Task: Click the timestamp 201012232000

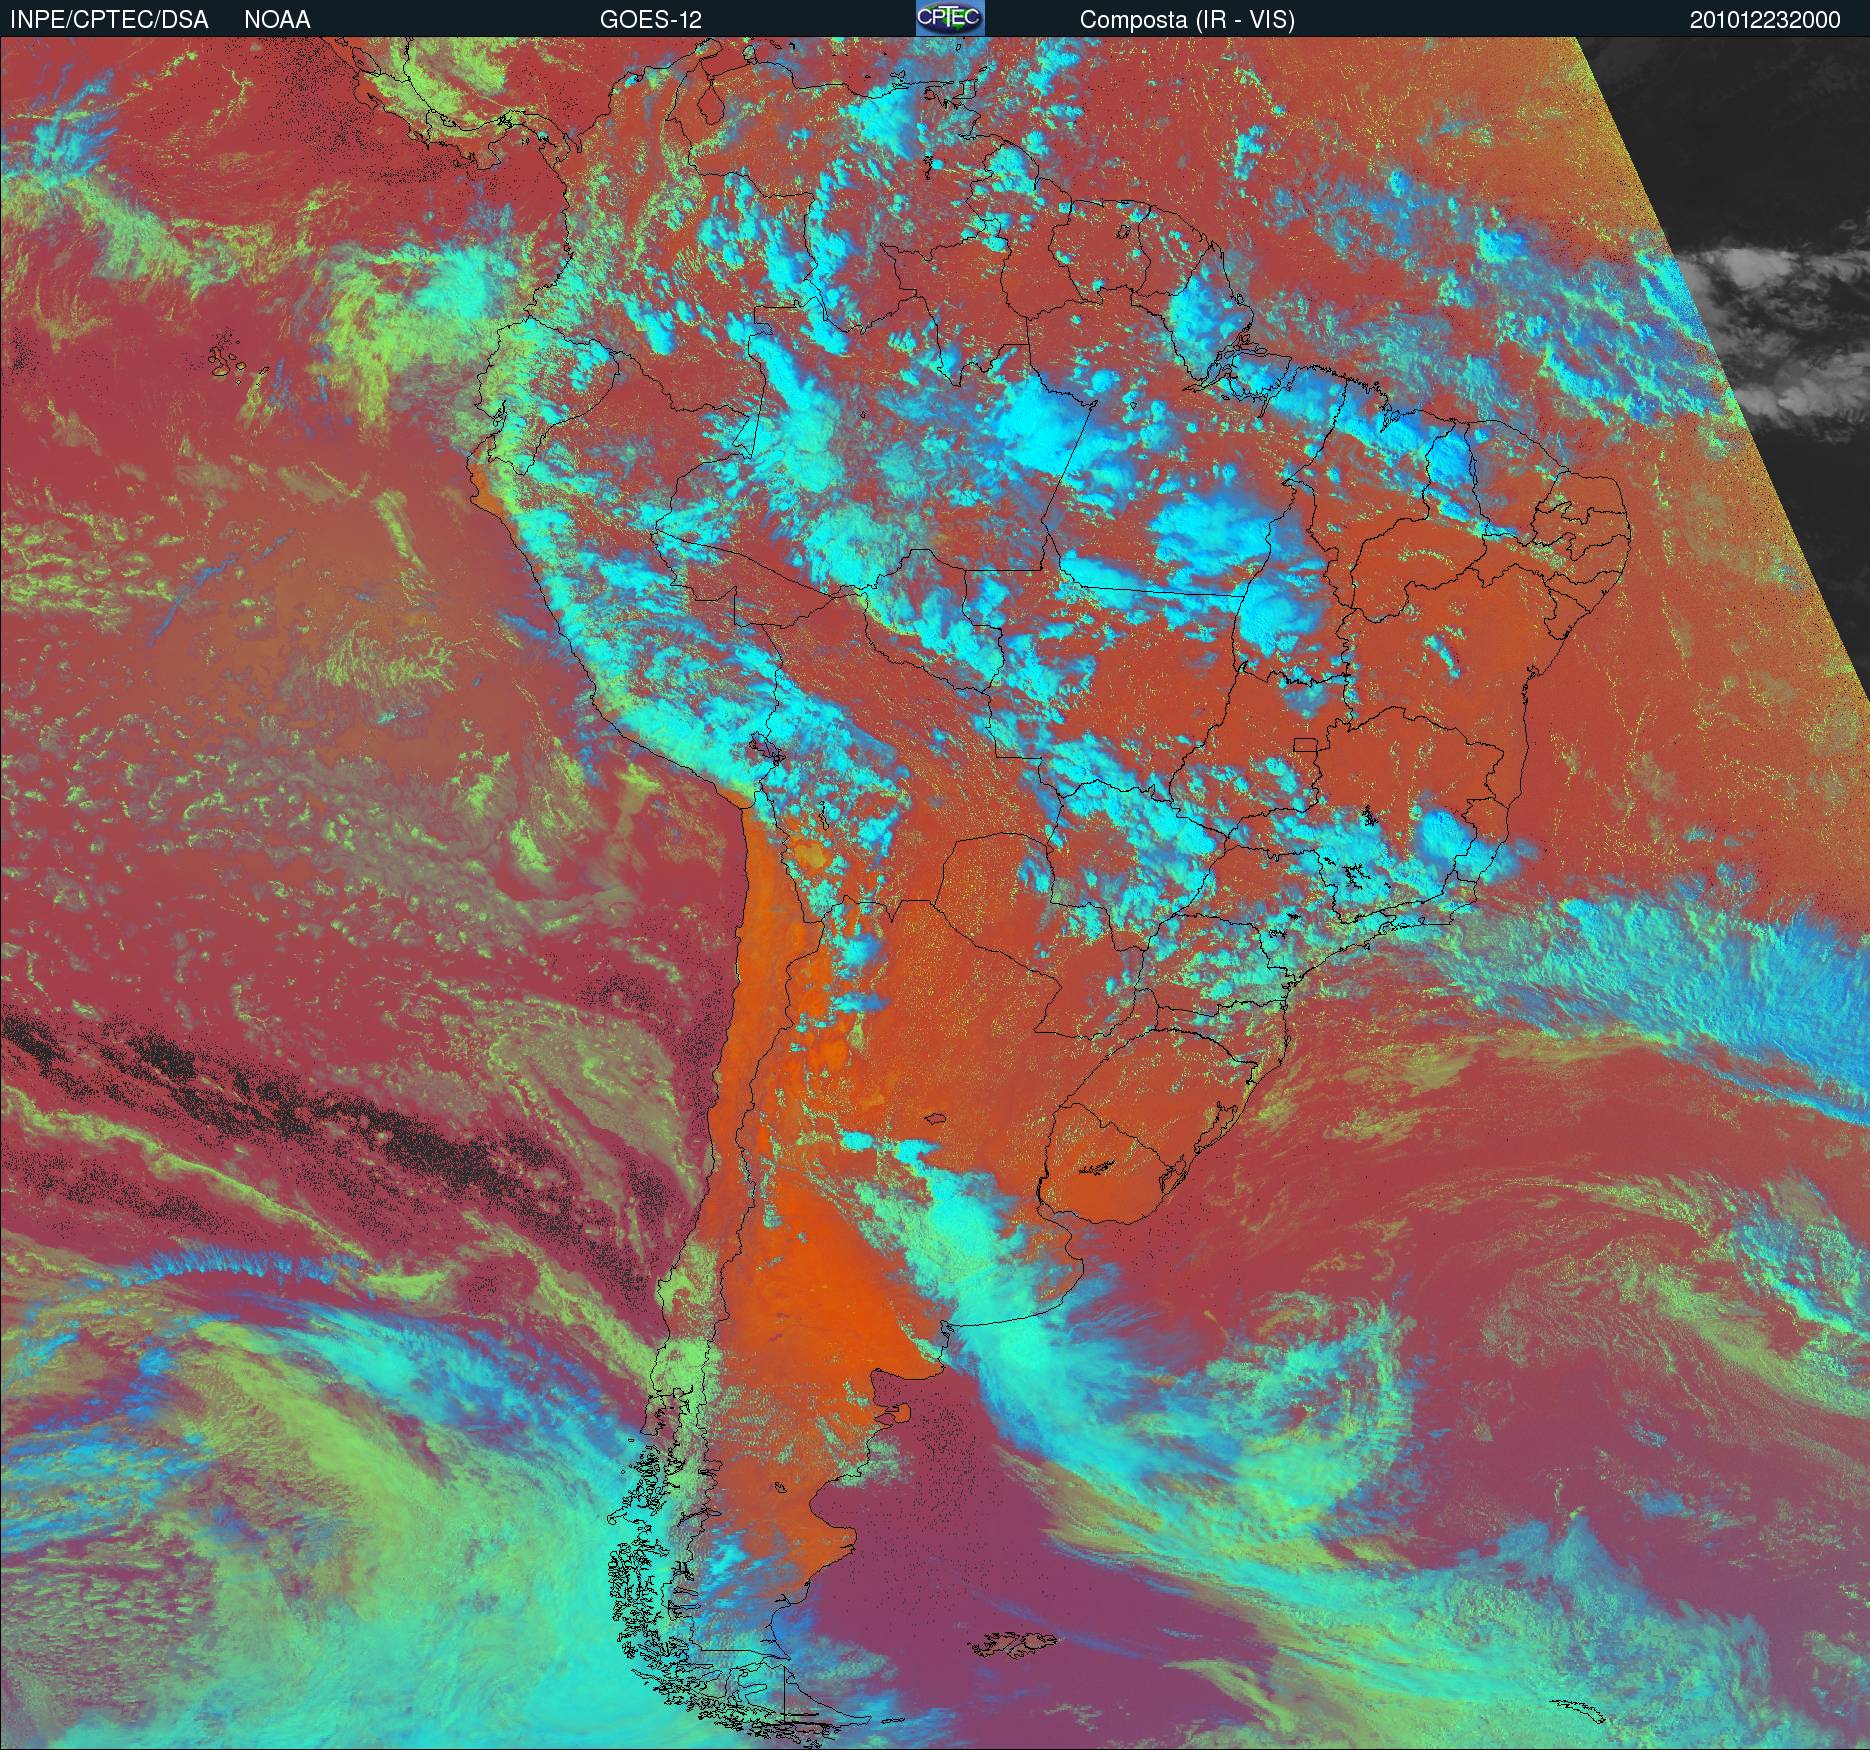Action: pyautogui.click(x=1765, y=20)
